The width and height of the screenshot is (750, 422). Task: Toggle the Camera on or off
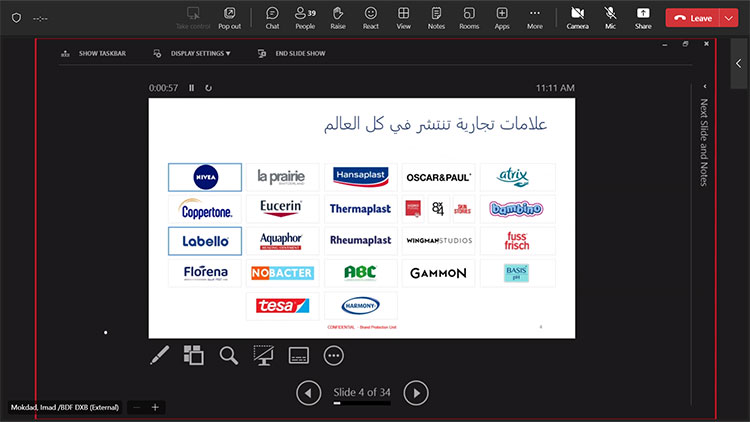577,17
